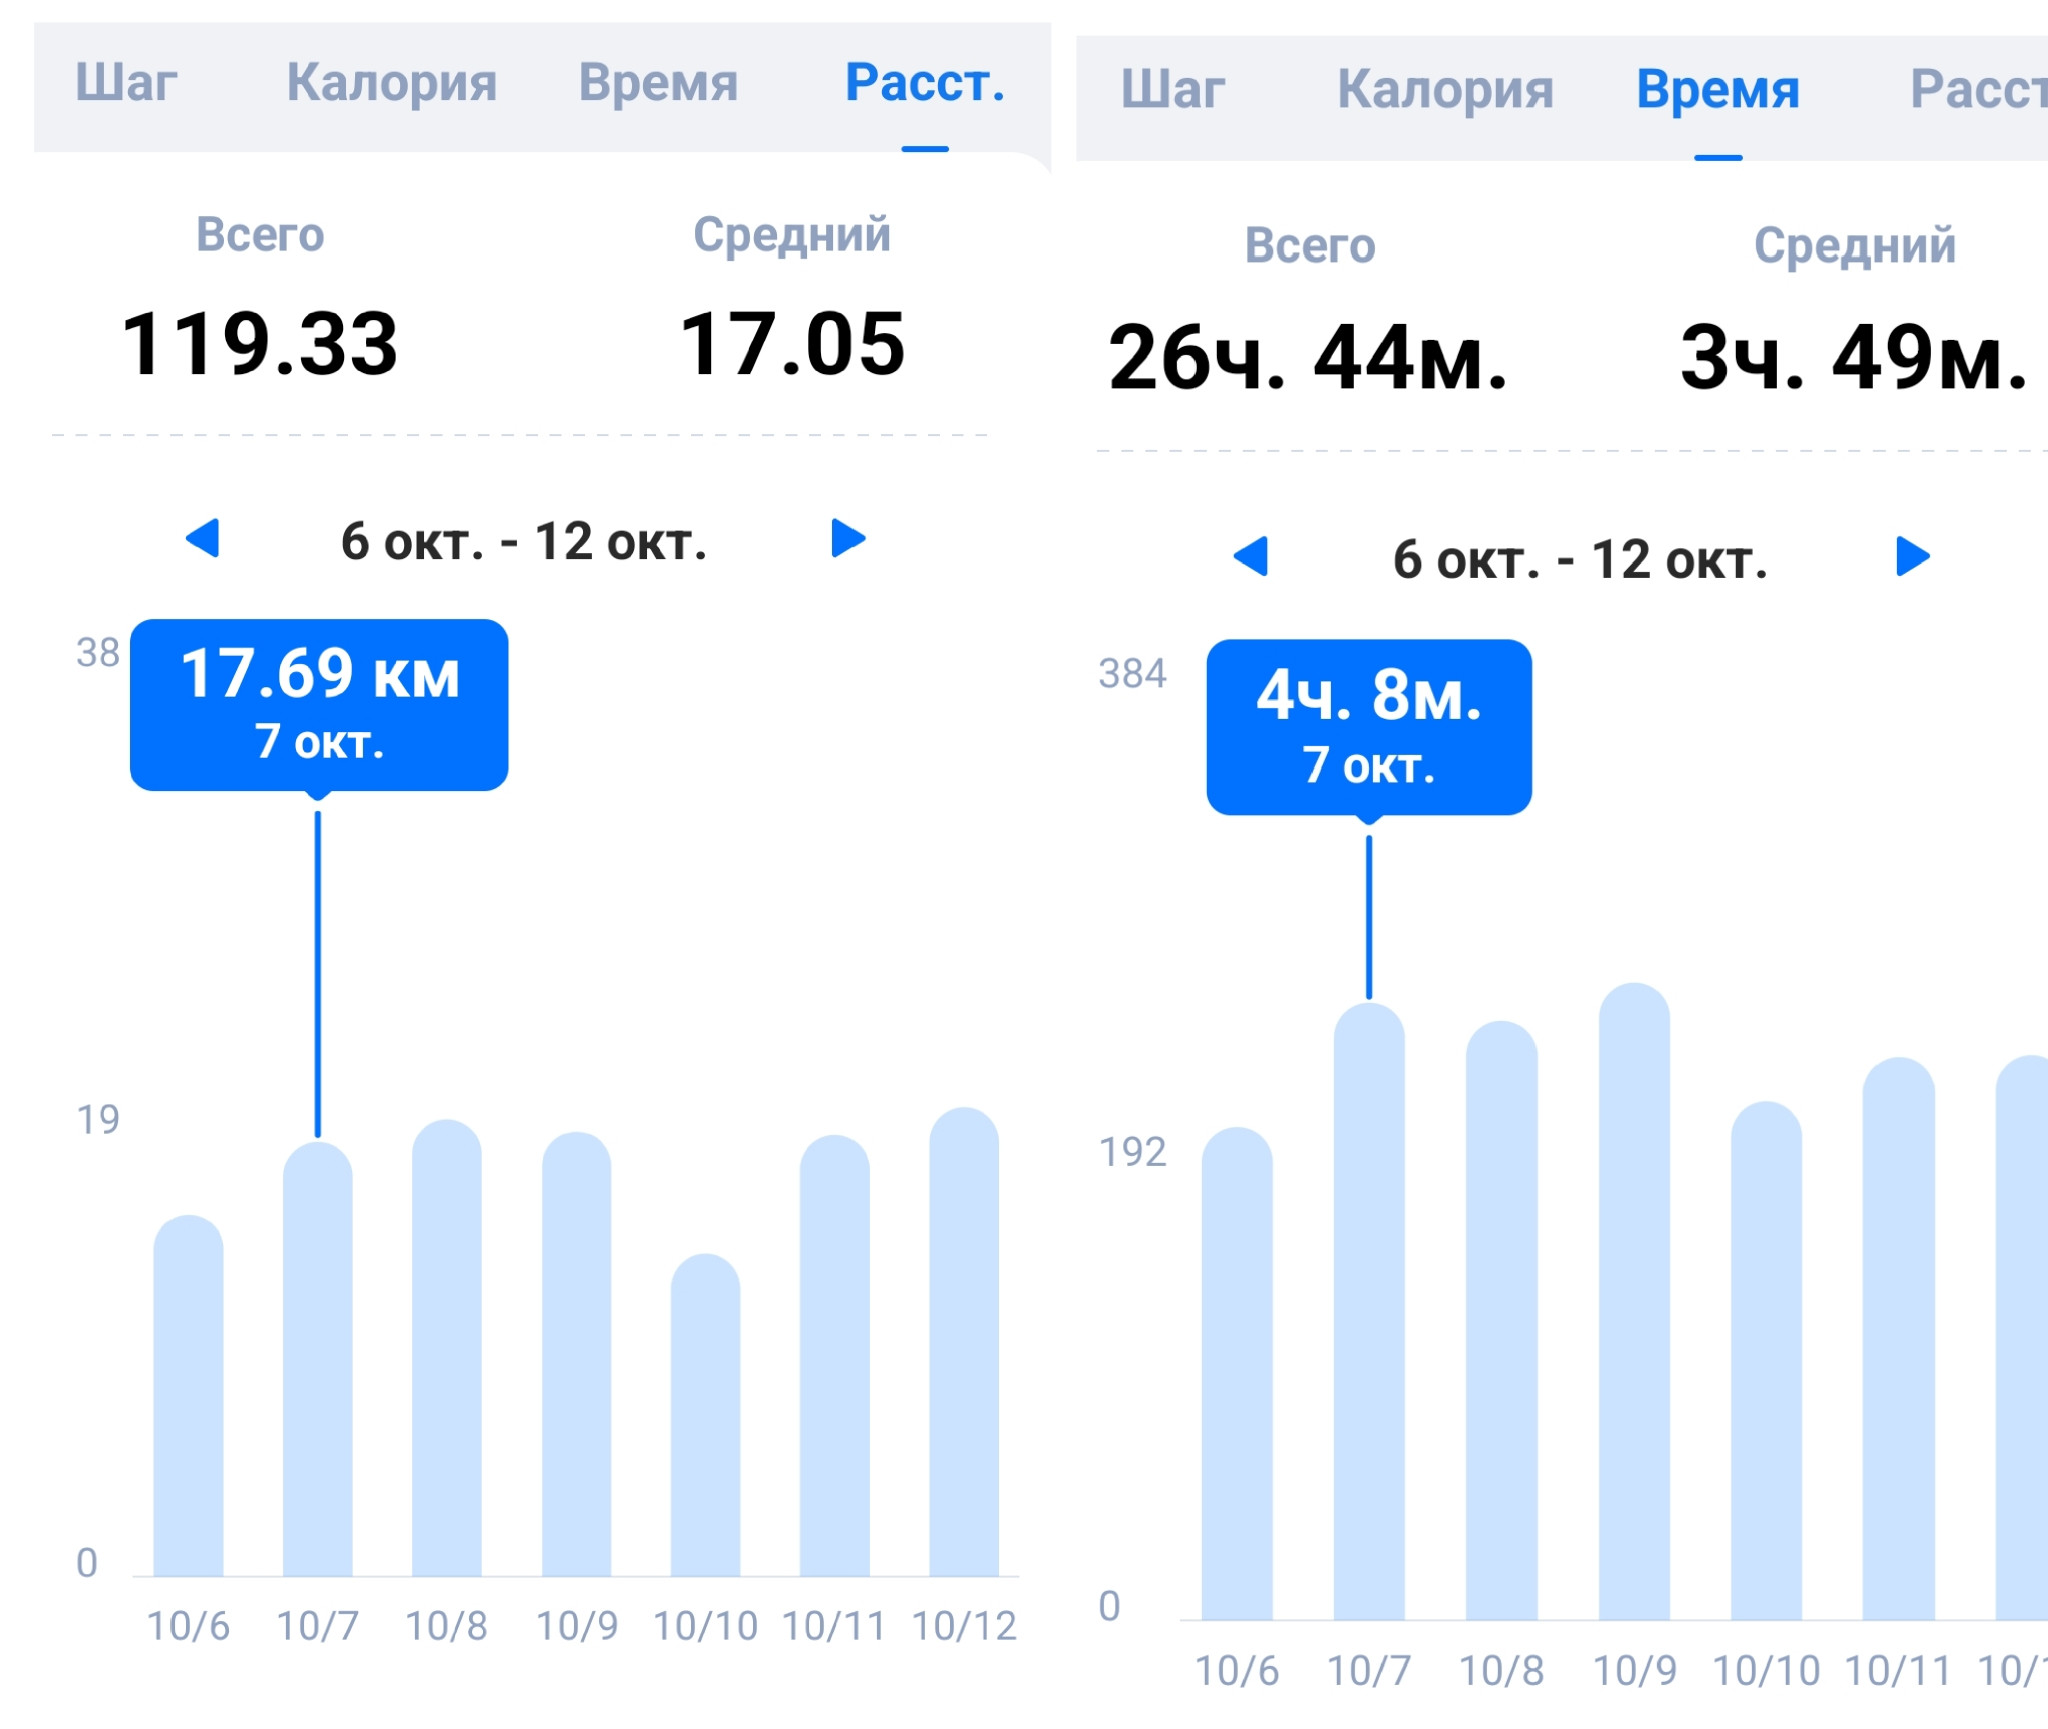2048x1729 pixels.
Task: Select the 10/12 bar in distance chart
Action: point(964,1341)
